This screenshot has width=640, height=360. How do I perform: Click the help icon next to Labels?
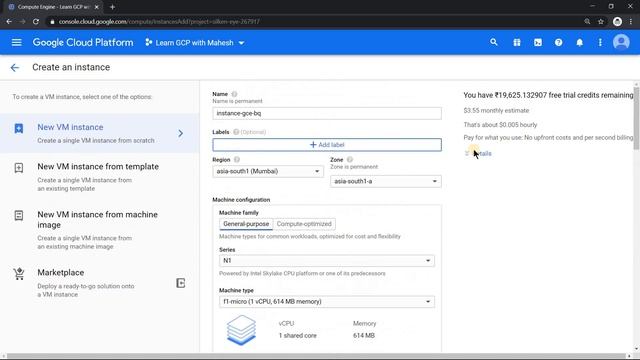(x=236, y=132)
